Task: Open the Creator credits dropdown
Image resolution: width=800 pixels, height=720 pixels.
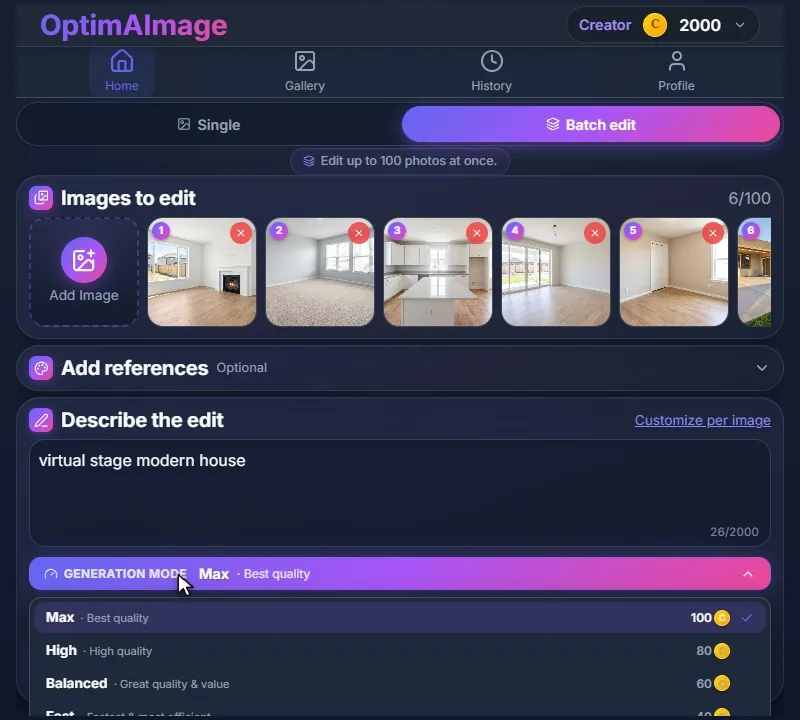Action: (662, 25)
